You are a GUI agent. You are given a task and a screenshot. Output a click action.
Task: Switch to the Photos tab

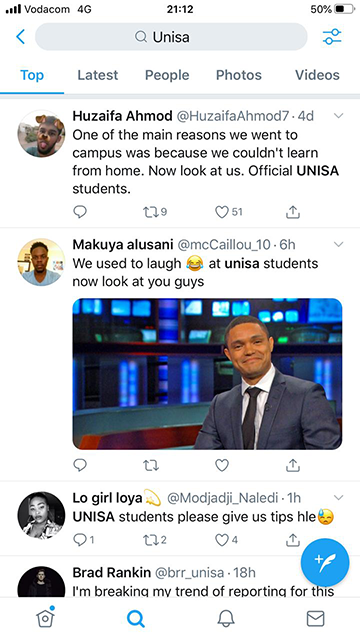239,75
